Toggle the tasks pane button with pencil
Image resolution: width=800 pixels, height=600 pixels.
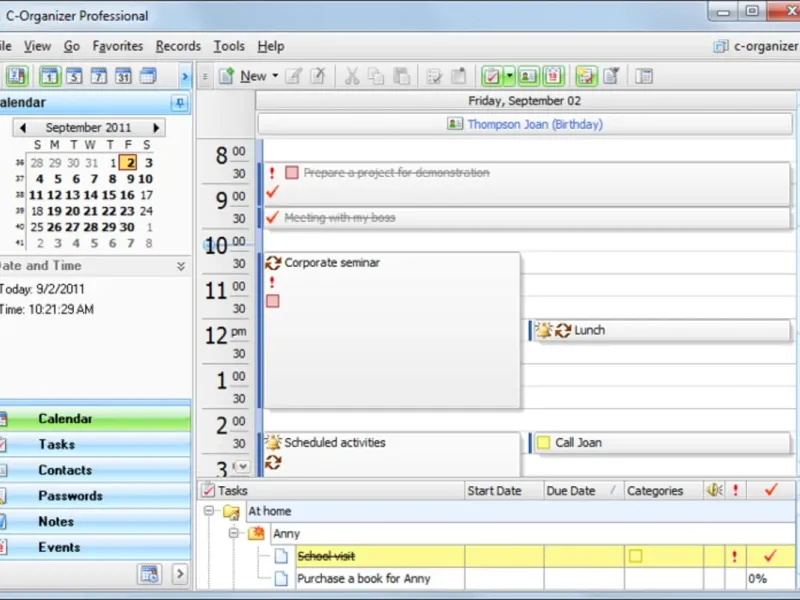pyautogui.click(x=586, y=76)
